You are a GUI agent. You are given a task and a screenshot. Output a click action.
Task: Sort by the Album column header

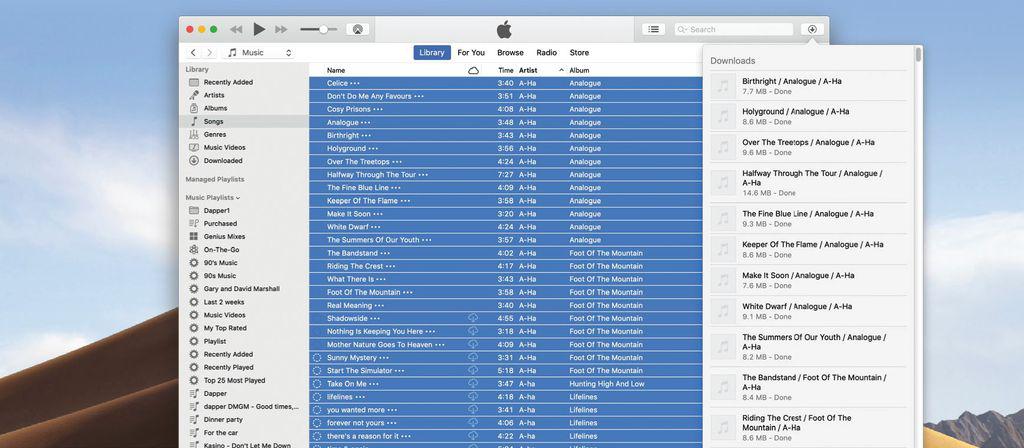tap(579, 70)
